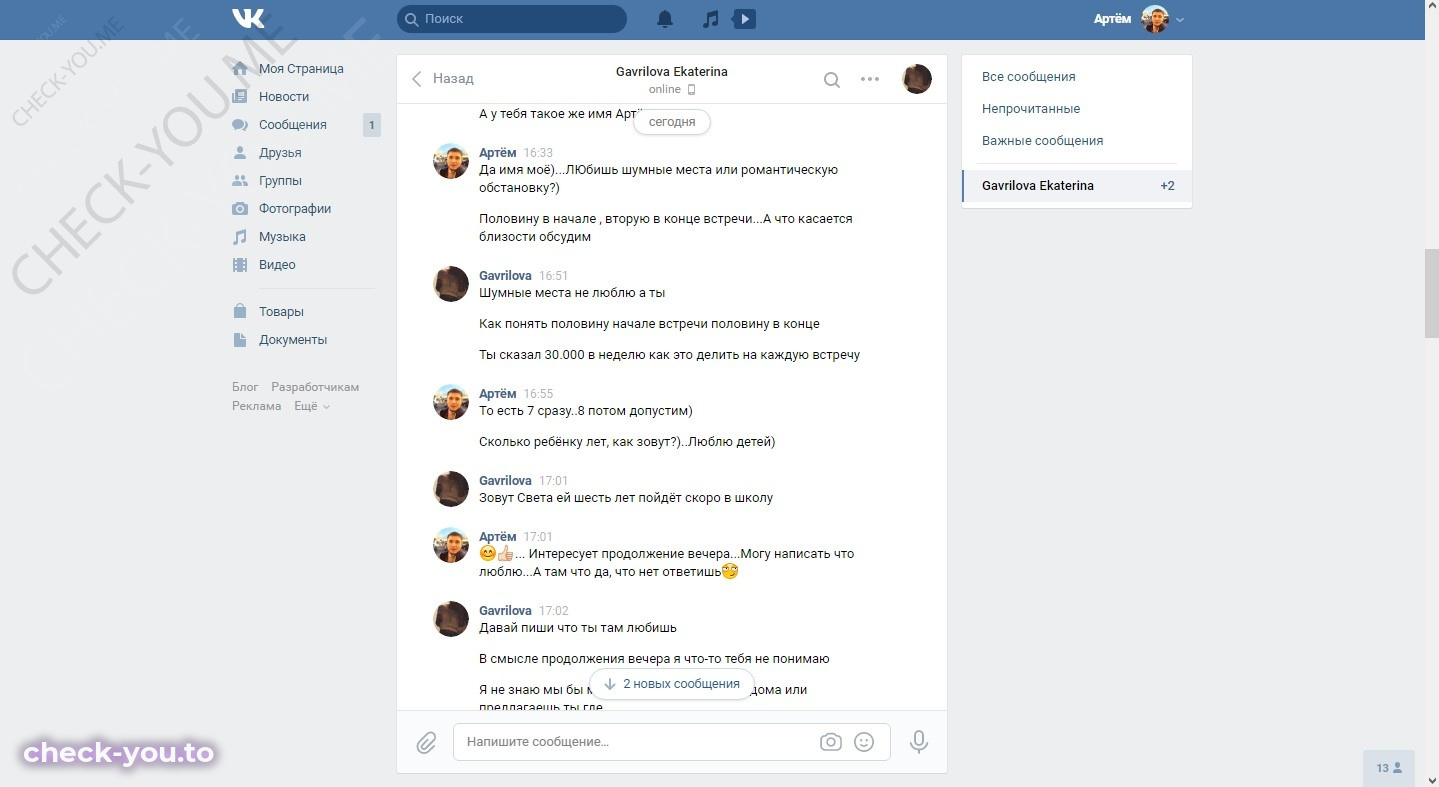Jump to 2 новых сообщения
Viewport: 1439px width, 787px height.
pos(672,684)
